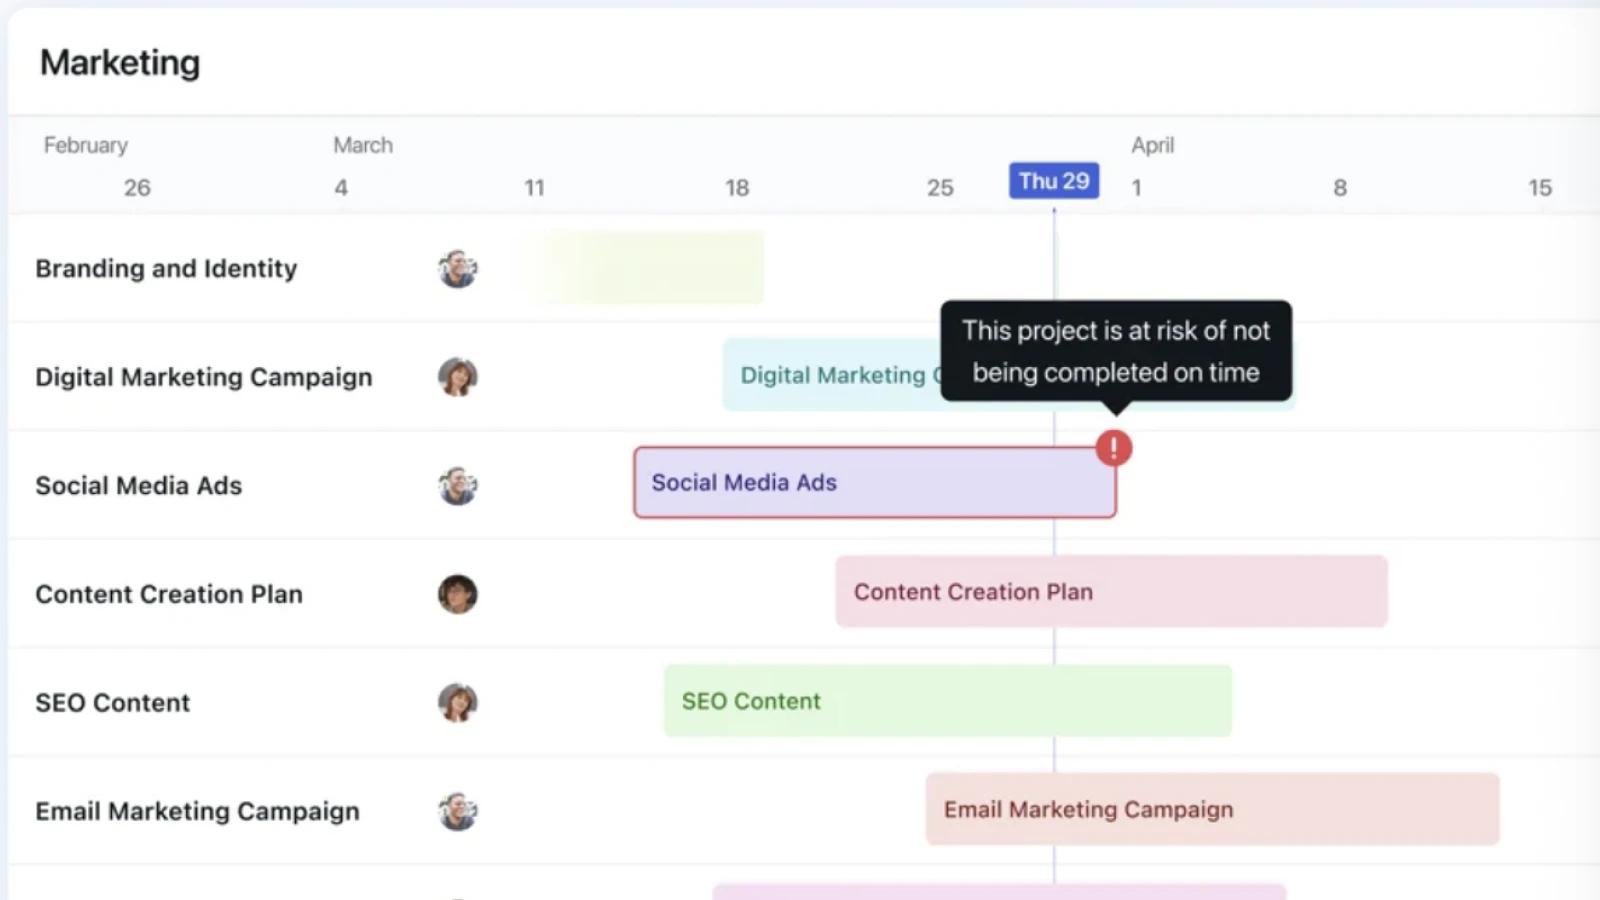
Task: Open the Digital Marketing Campaign row label
Action: click(x=204, y=377)
